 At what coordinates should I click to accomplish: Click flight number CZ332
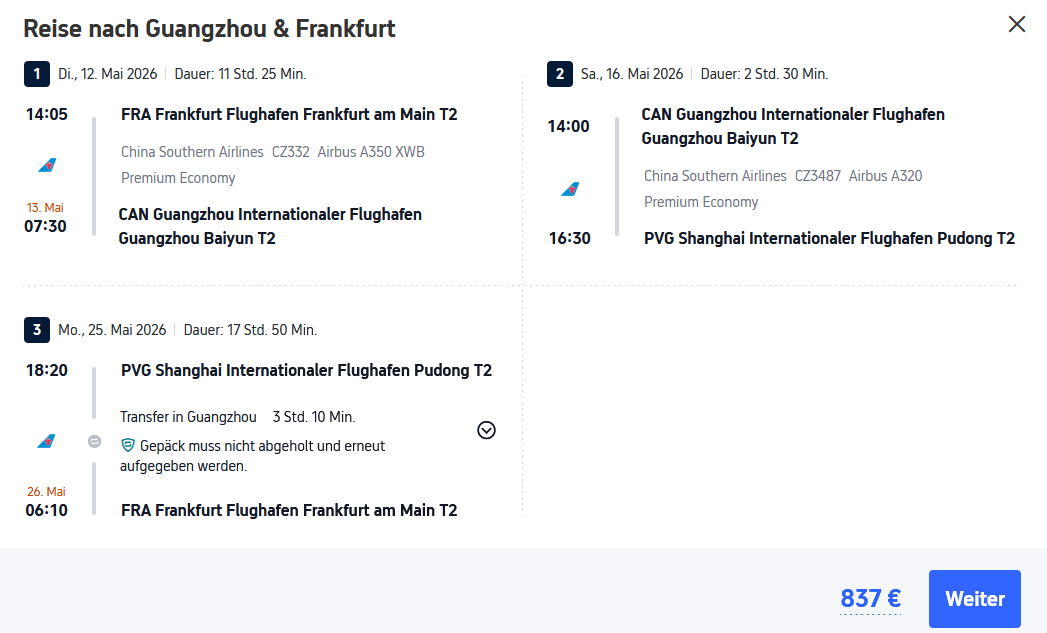tap(291, 152)
